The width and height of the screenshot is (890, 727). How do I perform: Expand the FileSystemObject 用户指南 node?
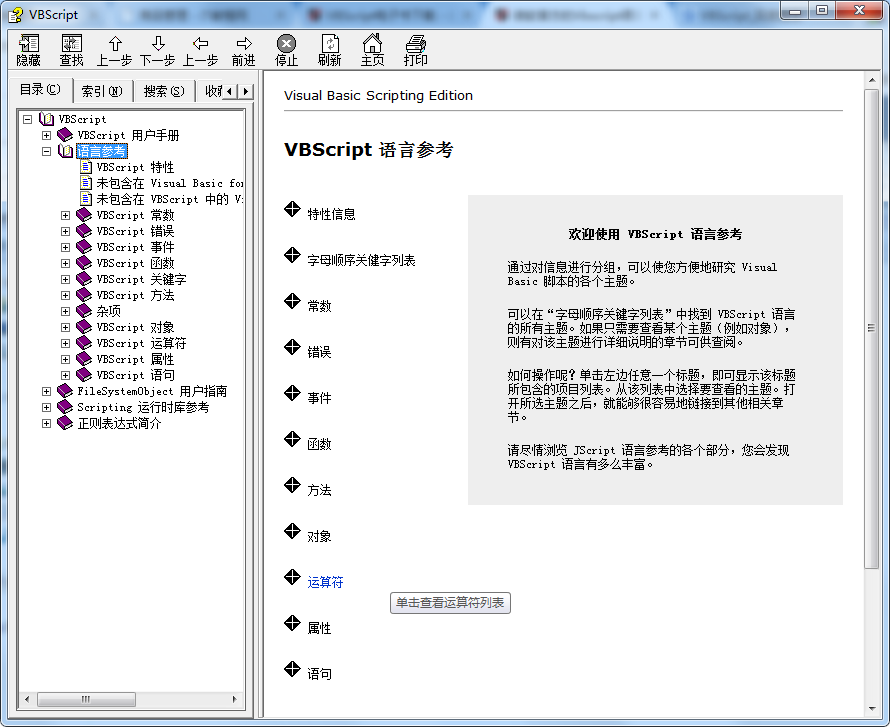coord(47,390)
